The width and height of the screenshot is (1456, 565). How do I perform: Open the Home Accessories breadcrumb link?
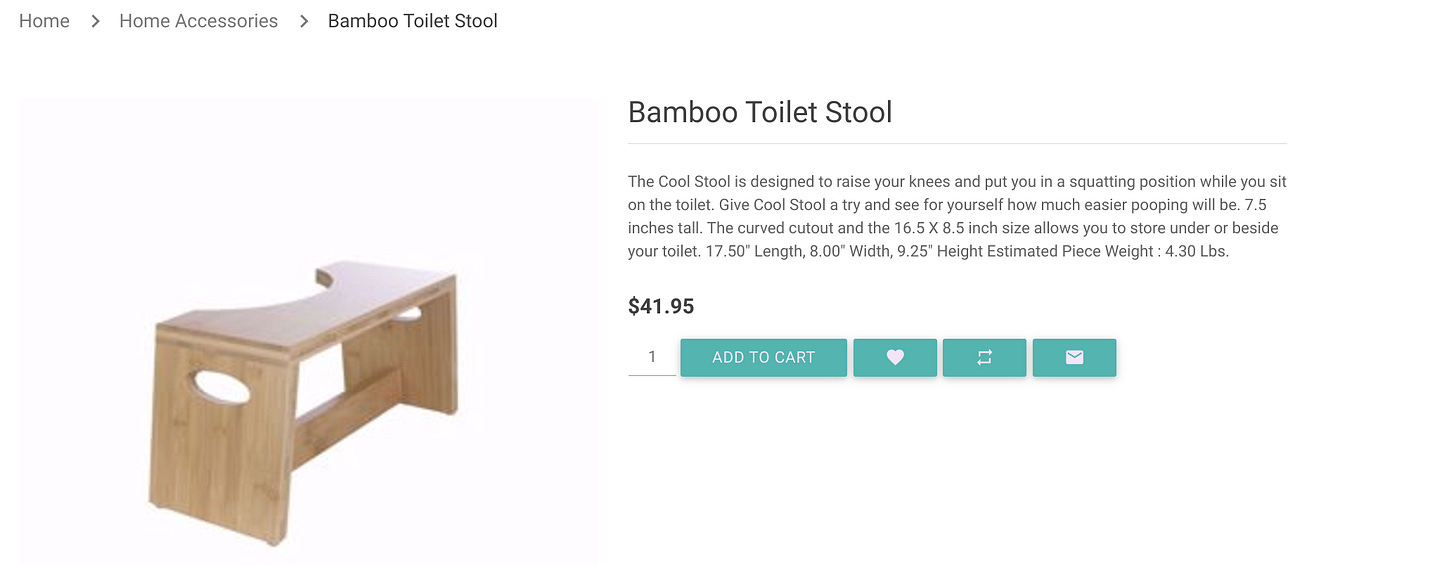click(x=198, y=21)
